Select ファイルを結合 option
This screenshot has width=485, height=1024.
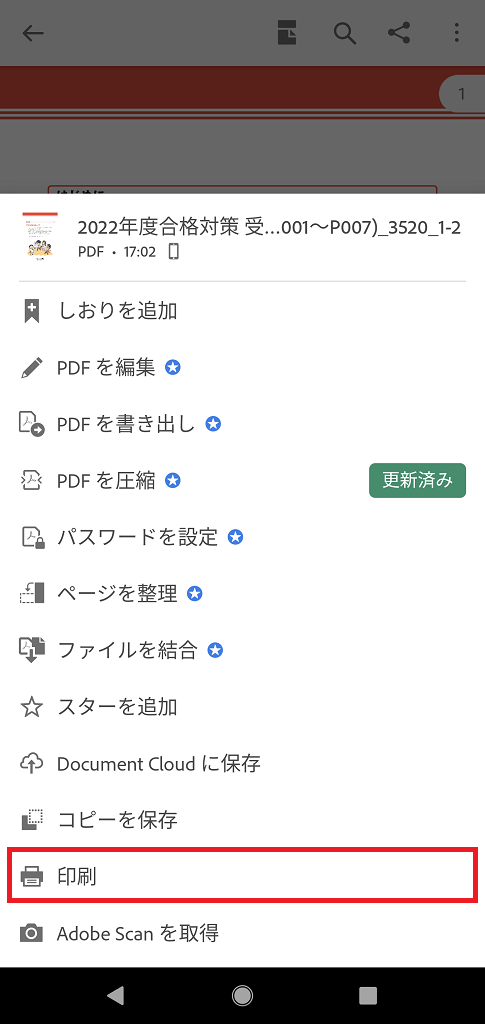pyautogui.click(x=242, y=650)
